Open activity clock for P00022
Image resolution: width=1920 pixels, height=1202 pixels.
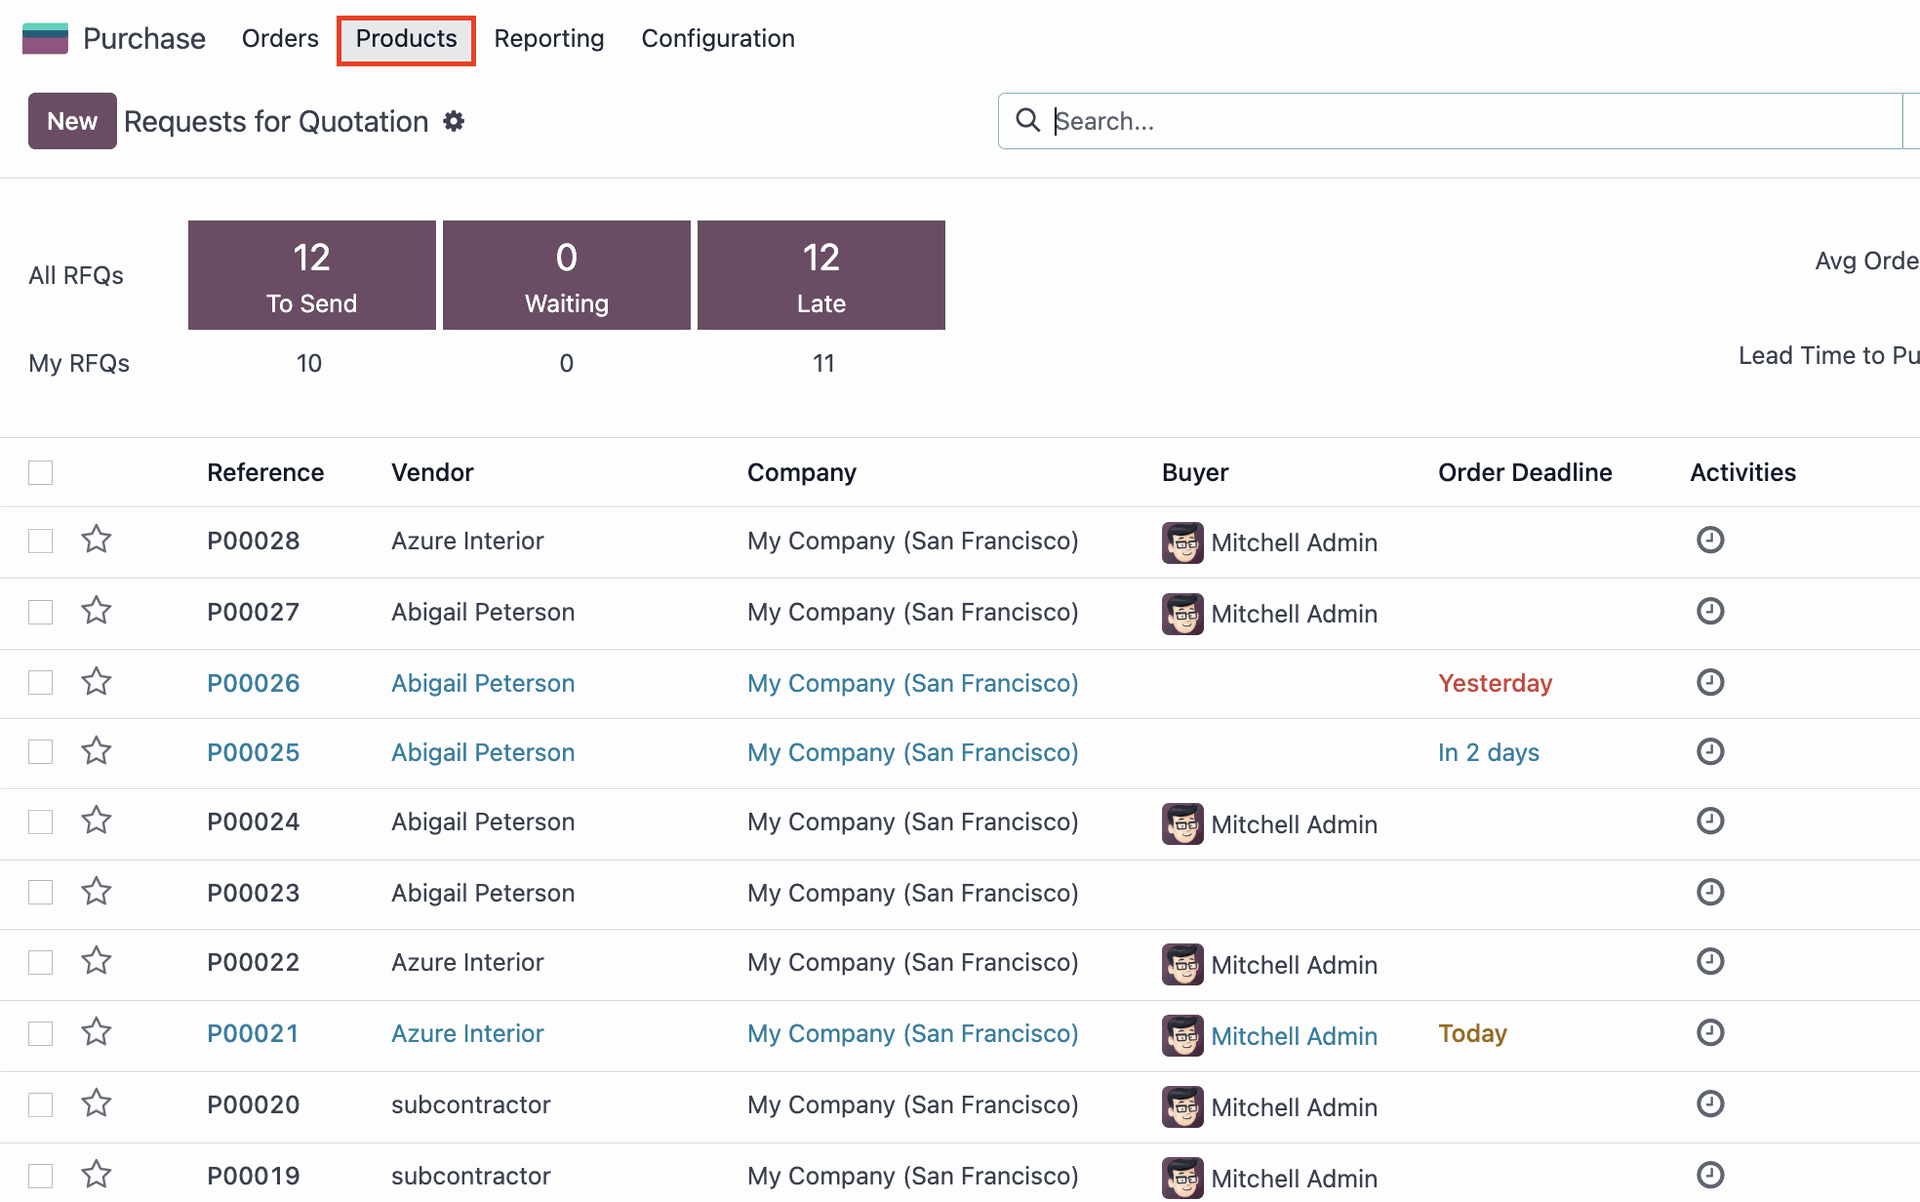click(1710, 961)
